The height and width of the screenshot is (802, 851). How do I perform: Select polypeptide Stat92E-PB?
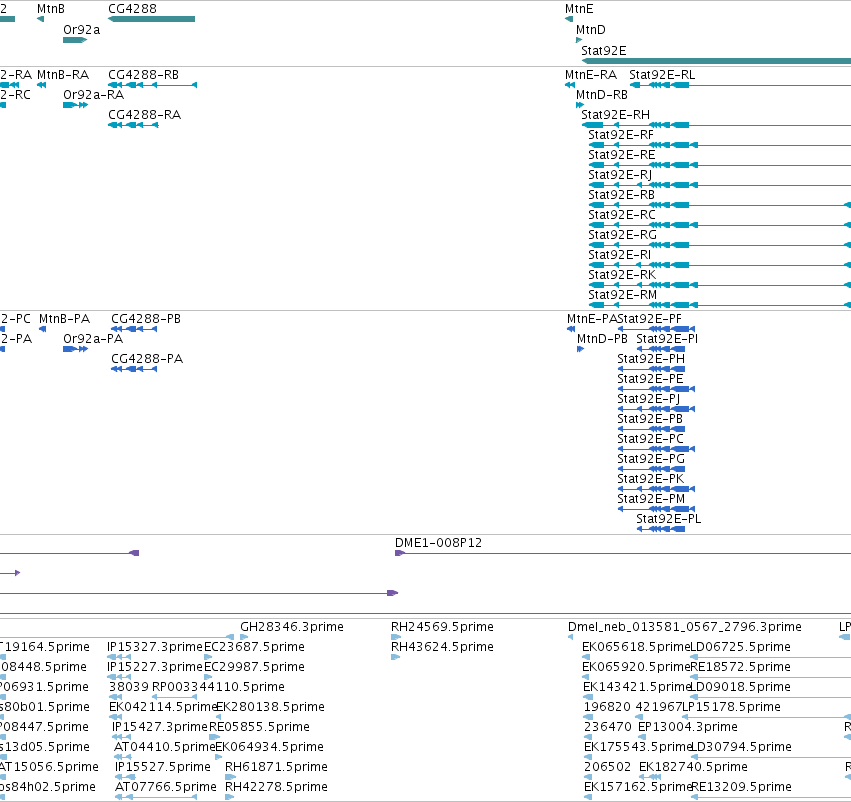(650, 419)
